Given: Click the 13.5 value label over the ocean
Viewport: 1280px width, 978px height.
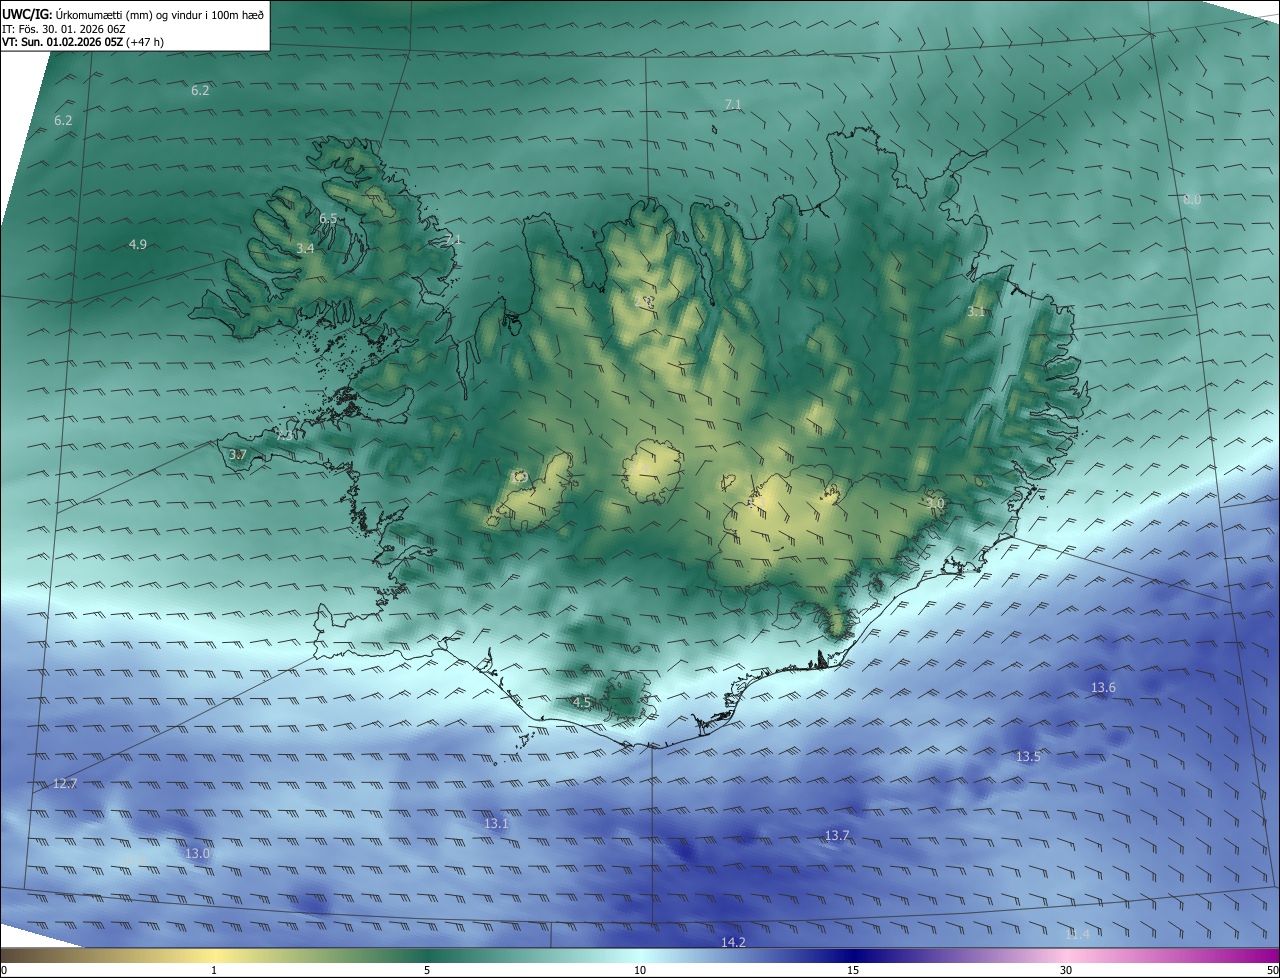Looking at the screenshot, I should click(x=1028, y=757).
